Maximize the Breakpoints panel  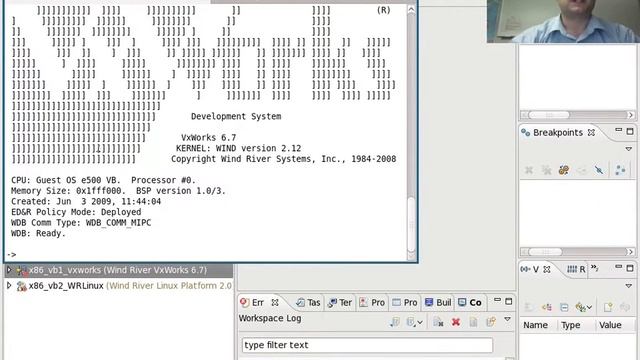(x=630, y=131)
